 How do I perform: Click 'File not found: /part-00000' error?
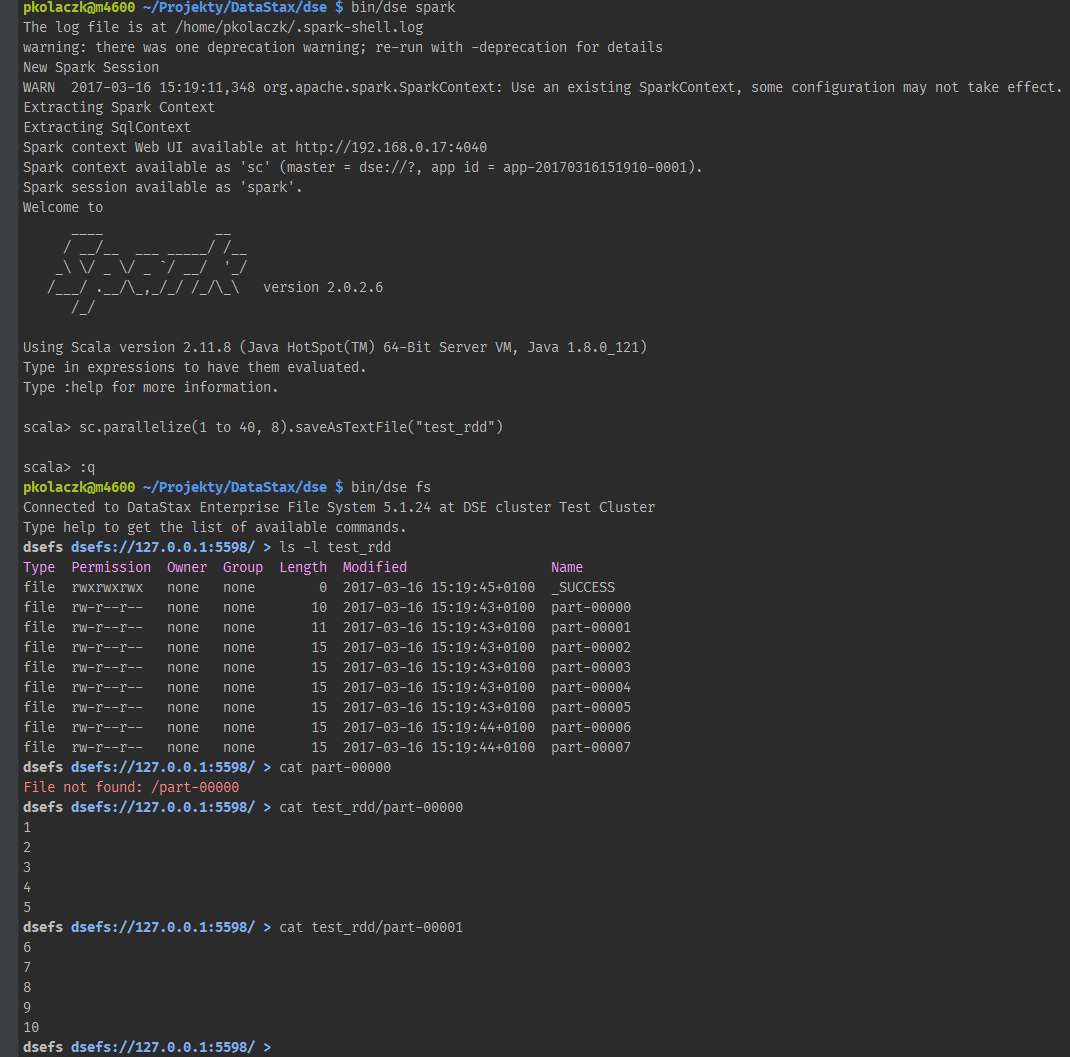[x=131, y=787]
